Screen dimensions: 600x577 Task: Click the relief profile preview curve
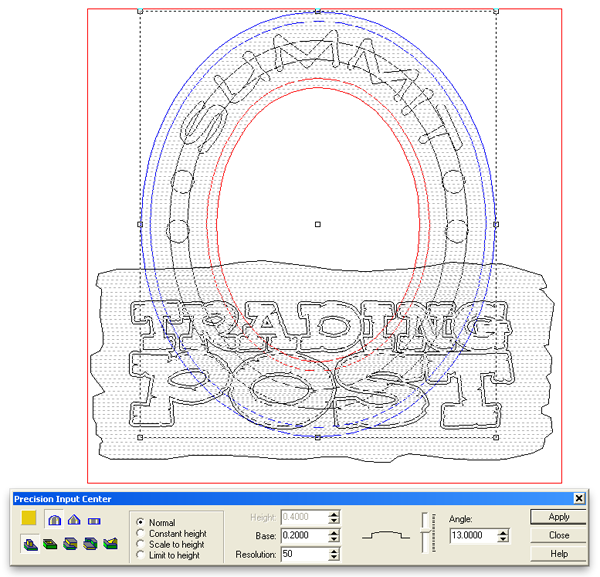click(386, 535)
